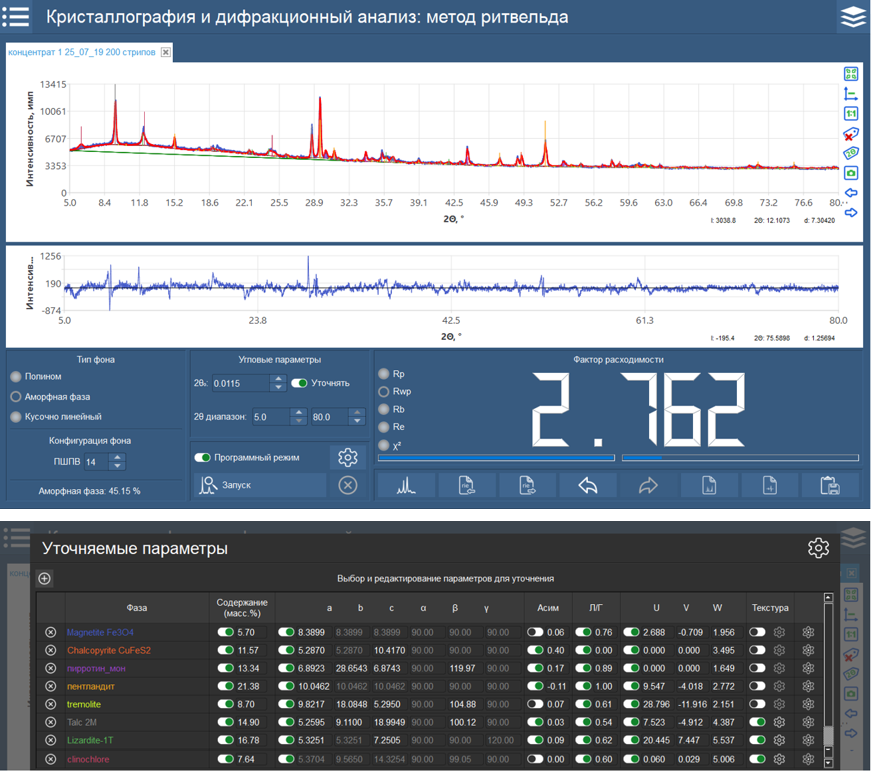Take a chart snapshot with camera icon
The image size is (871, 771).
pos(851,172)
